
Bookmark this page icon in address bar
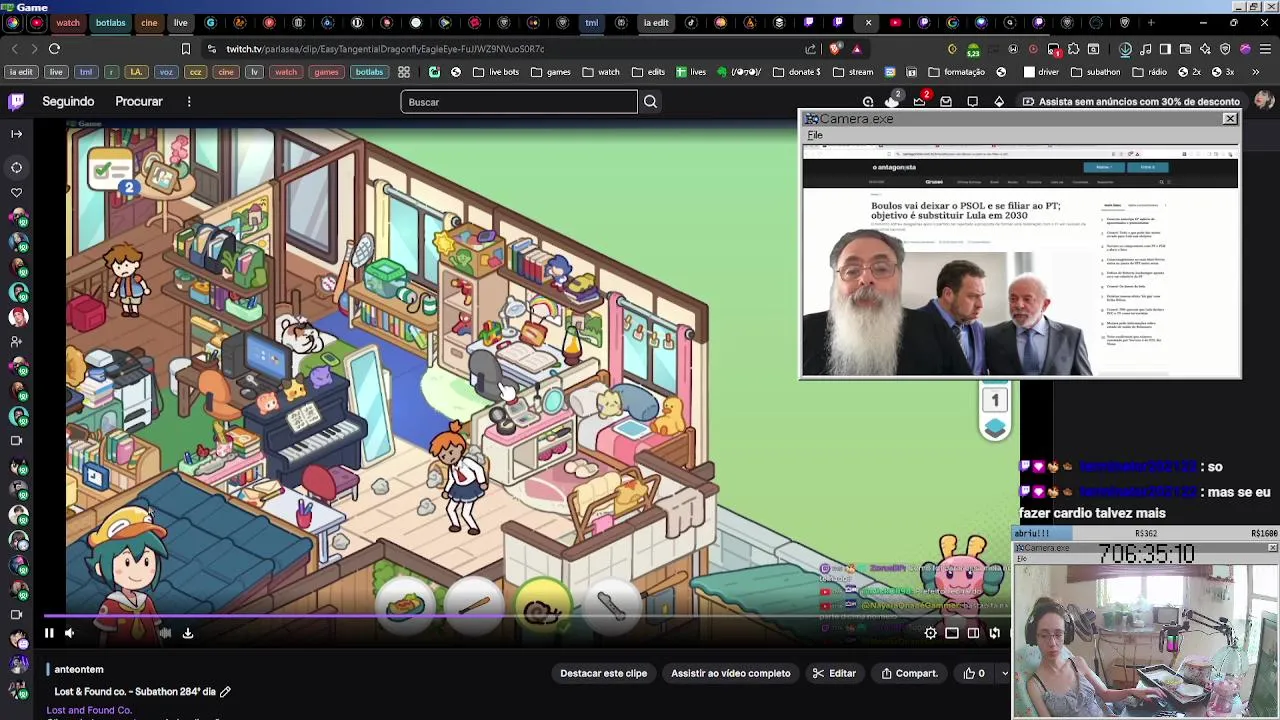185,48
